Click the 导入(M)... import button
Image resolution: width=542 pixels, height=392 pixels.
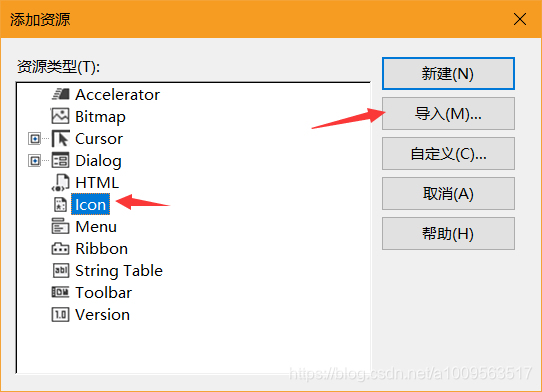tap(448, 114)
